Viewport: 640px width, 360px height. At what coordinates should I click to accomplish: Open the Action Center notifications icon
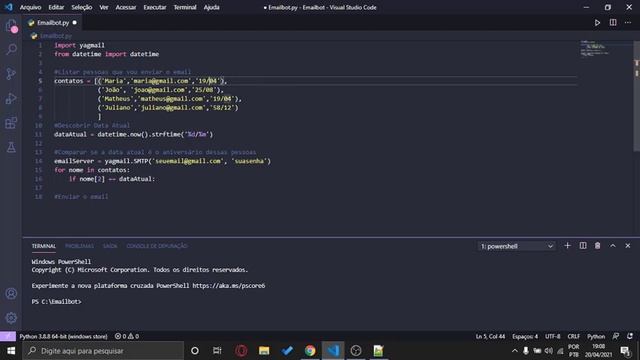pos(625,351)
